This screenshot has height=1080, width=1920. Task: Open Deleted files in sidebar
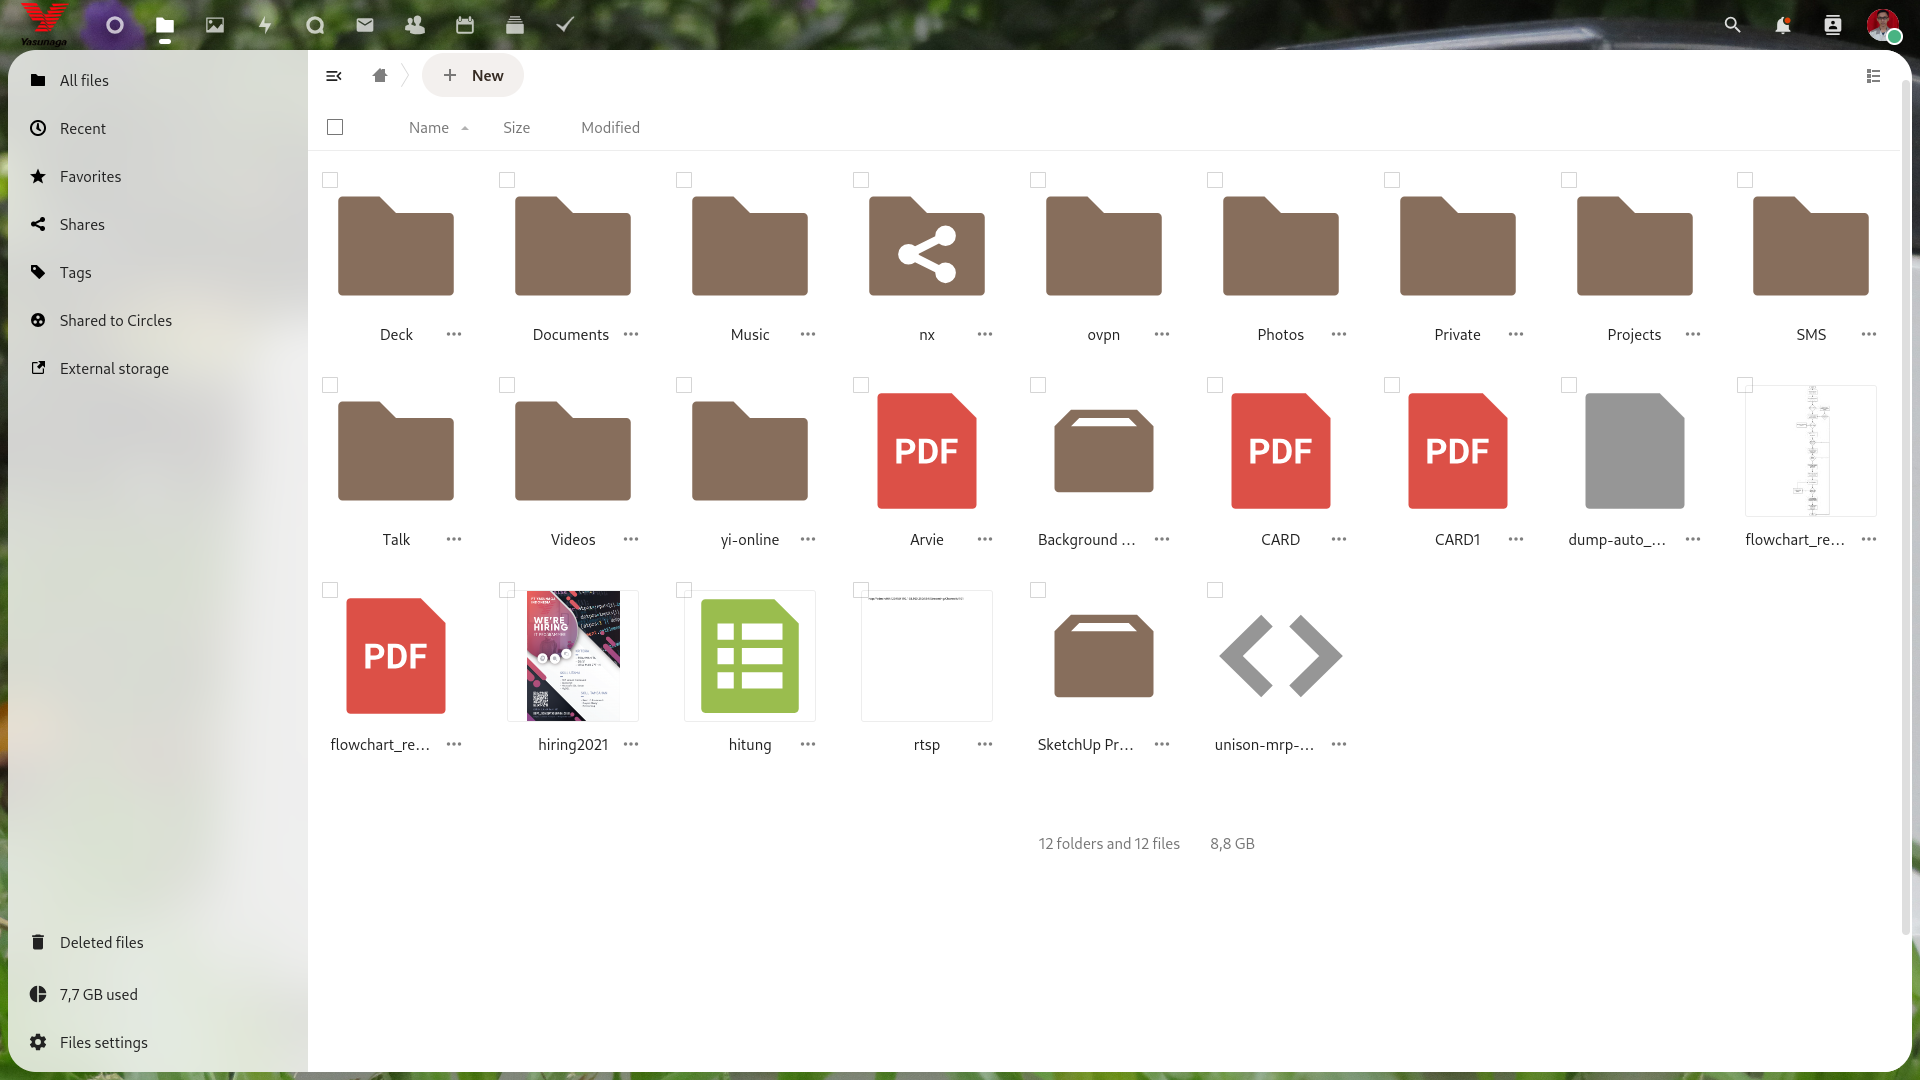pos(101,942)
